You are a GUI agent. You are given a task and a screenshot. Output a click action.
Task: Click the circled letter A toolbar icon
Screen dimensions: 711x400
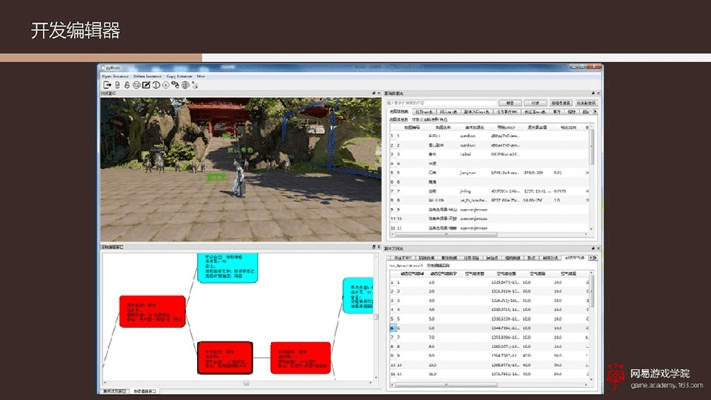(166, 85)
